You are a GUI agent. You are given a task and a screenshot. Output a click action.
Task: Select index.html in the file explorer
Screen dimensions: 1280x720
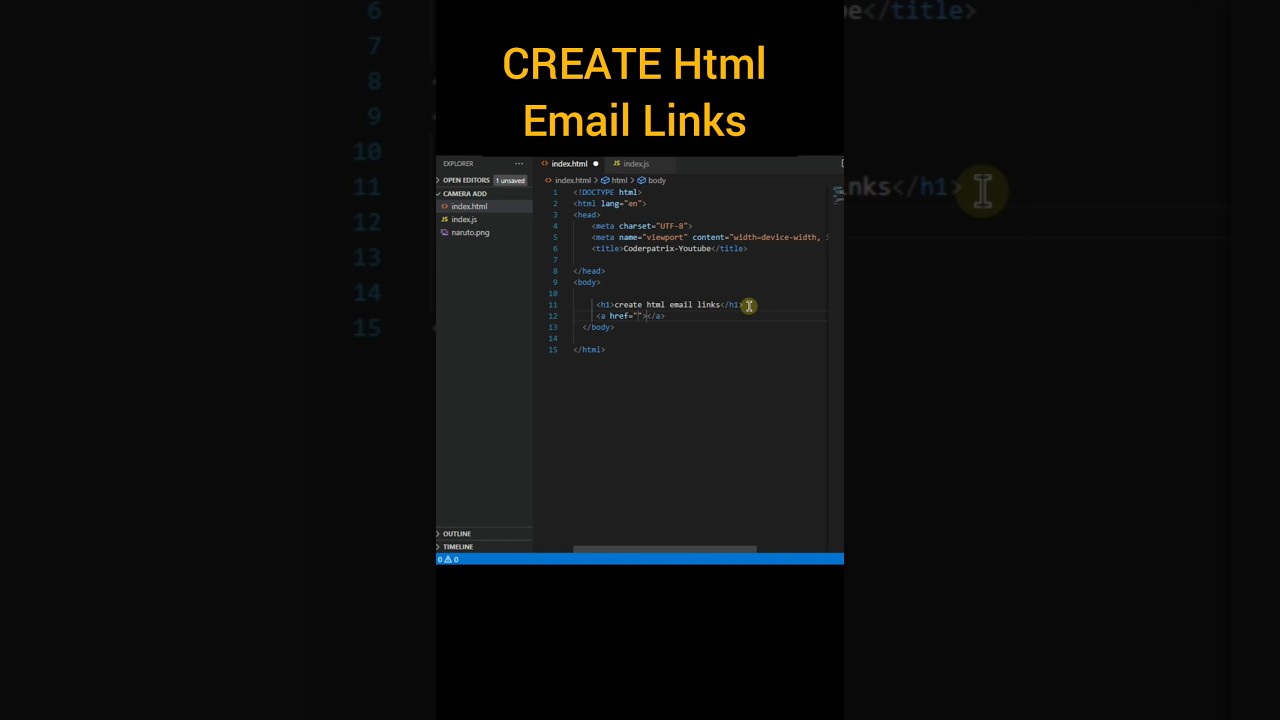click(x=484, y=206)
